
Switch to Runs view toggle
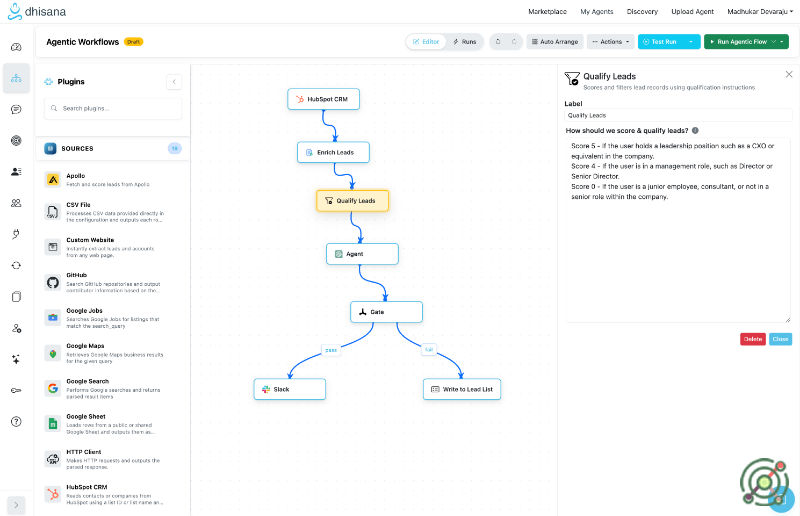tap(464, 42)
